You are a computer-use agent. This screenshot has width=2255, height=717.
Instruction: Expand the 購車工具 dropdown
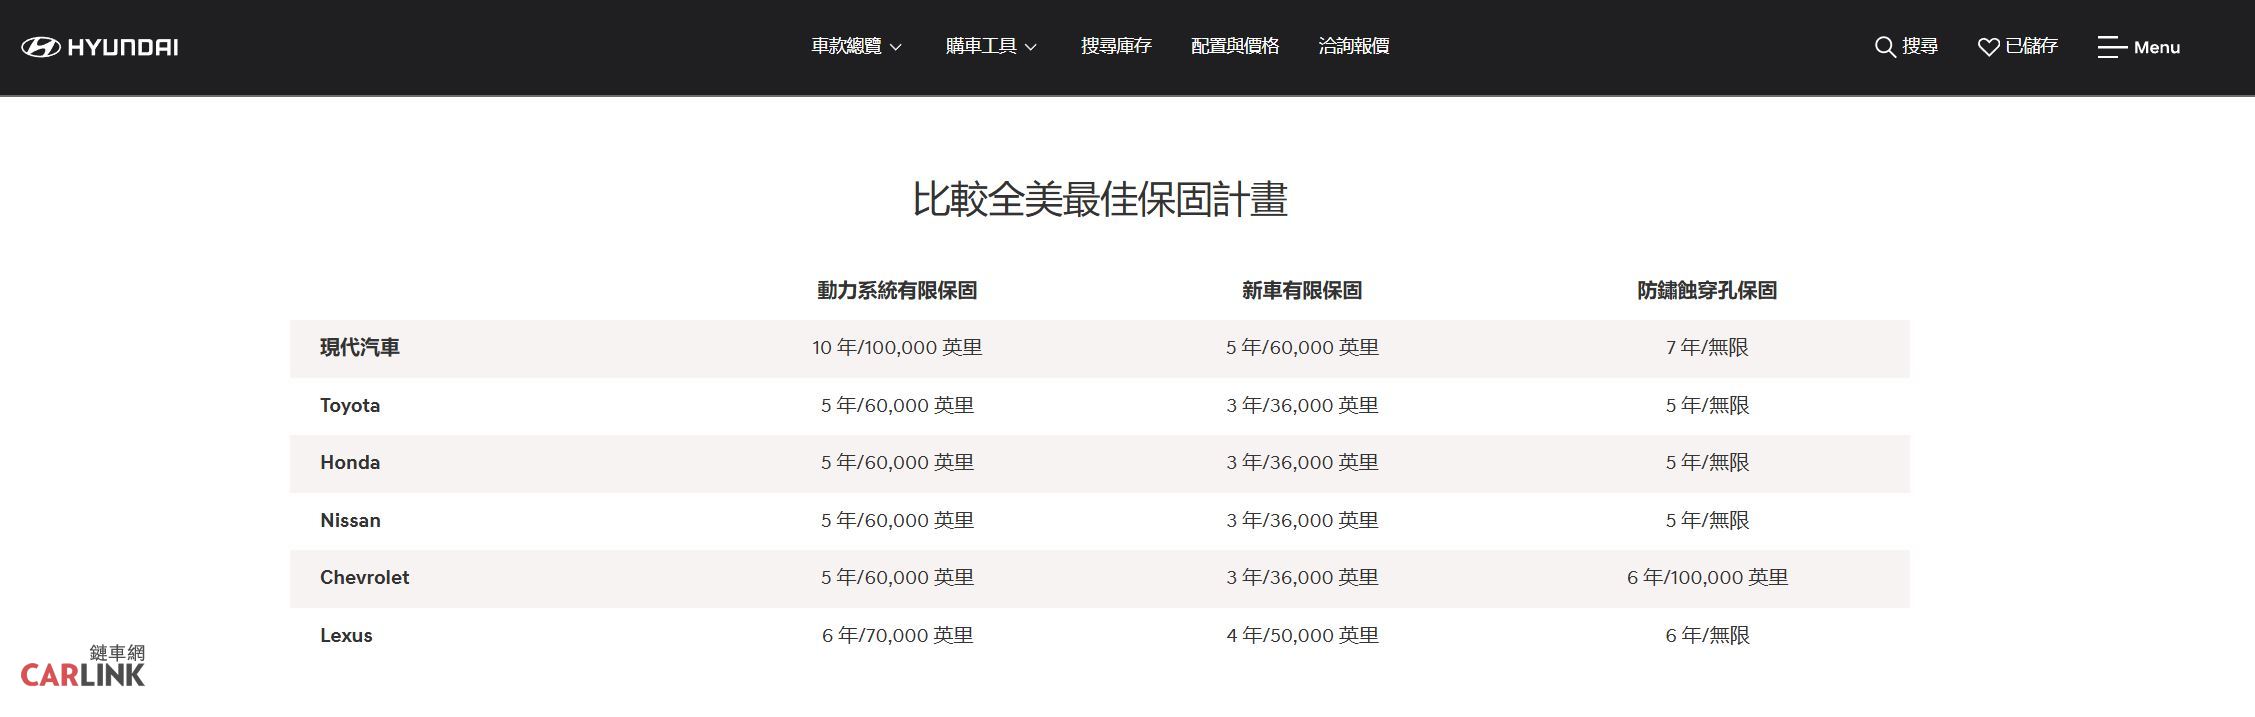(991, 46)
